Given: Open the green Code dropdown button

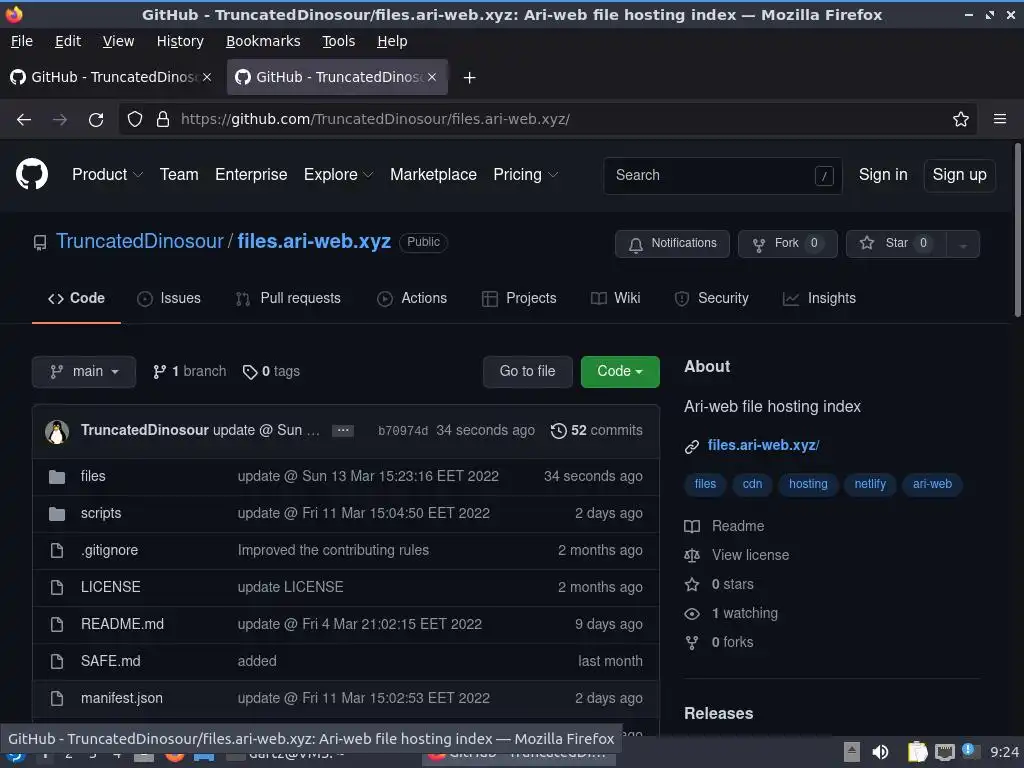Looking at the screenshot, I should [x=620, y=372].
